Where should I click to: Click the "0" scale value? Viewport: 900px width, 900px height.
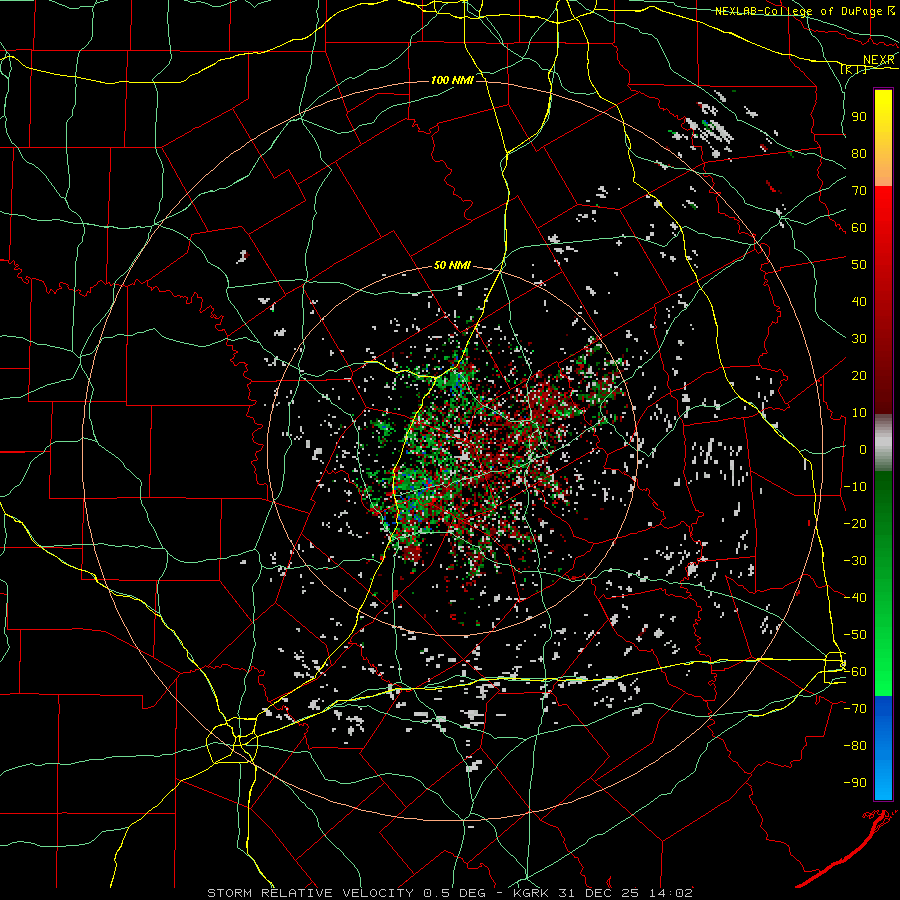[863, 449]
